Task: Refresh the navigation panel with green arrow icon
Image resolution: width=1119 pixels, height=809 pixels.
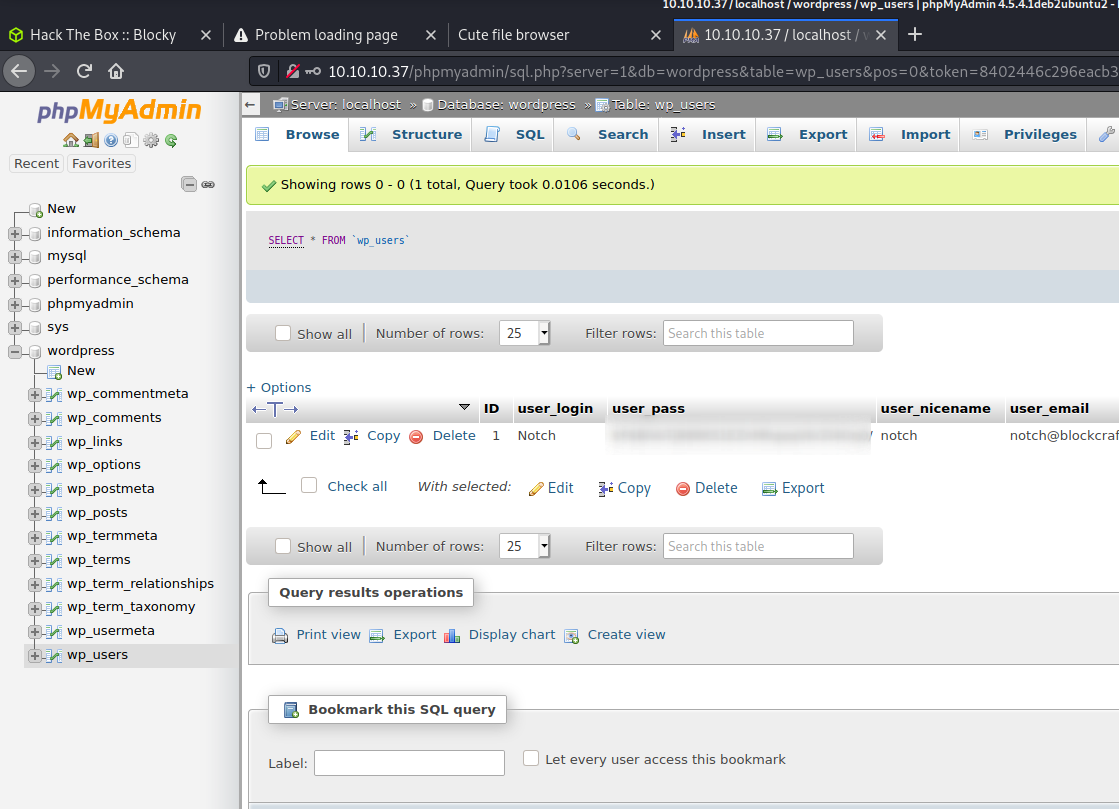Action: tap(171, 140)
